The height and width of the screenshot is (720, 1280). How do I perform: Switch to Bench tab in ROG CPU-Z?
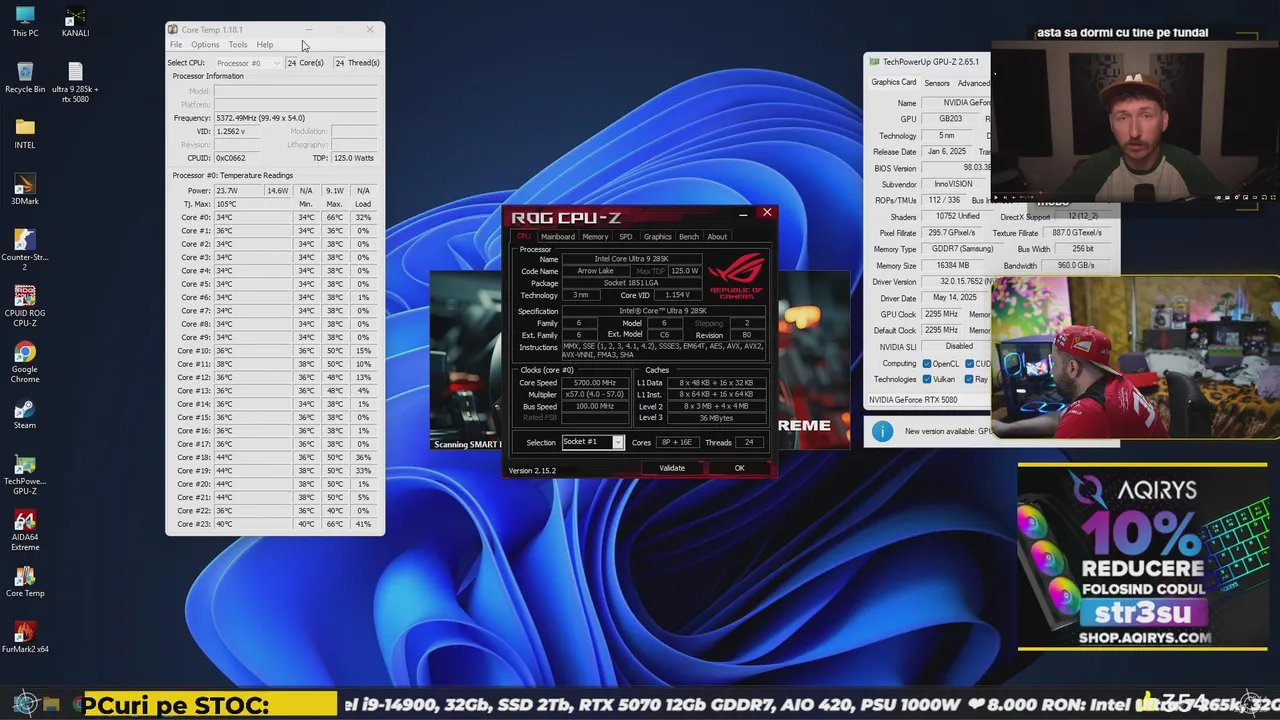click(689, 237)
